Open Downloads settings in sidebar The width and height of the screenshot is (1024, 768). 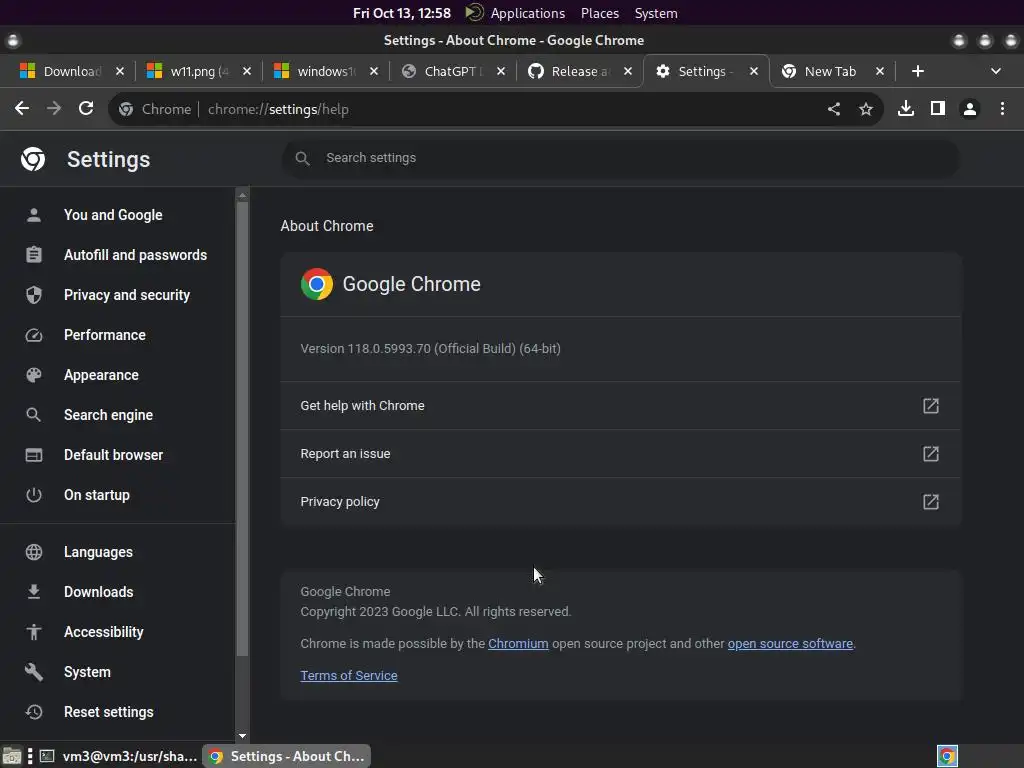coord(118,592)
